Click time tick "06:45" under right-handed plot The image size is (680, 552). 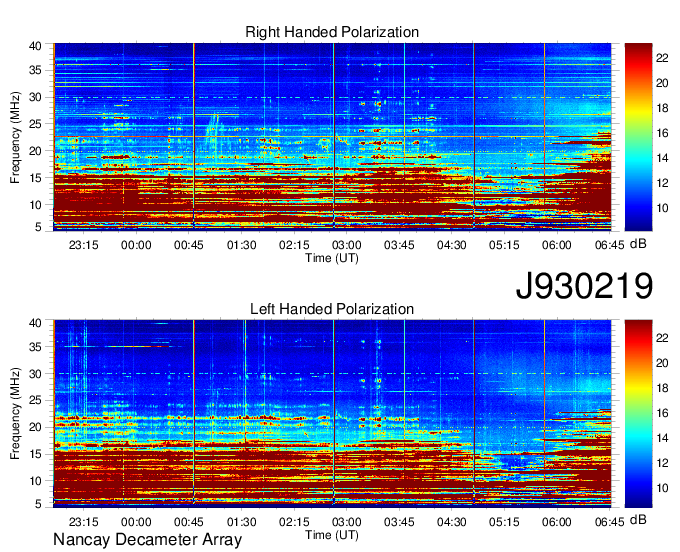(x=609, y=245)
